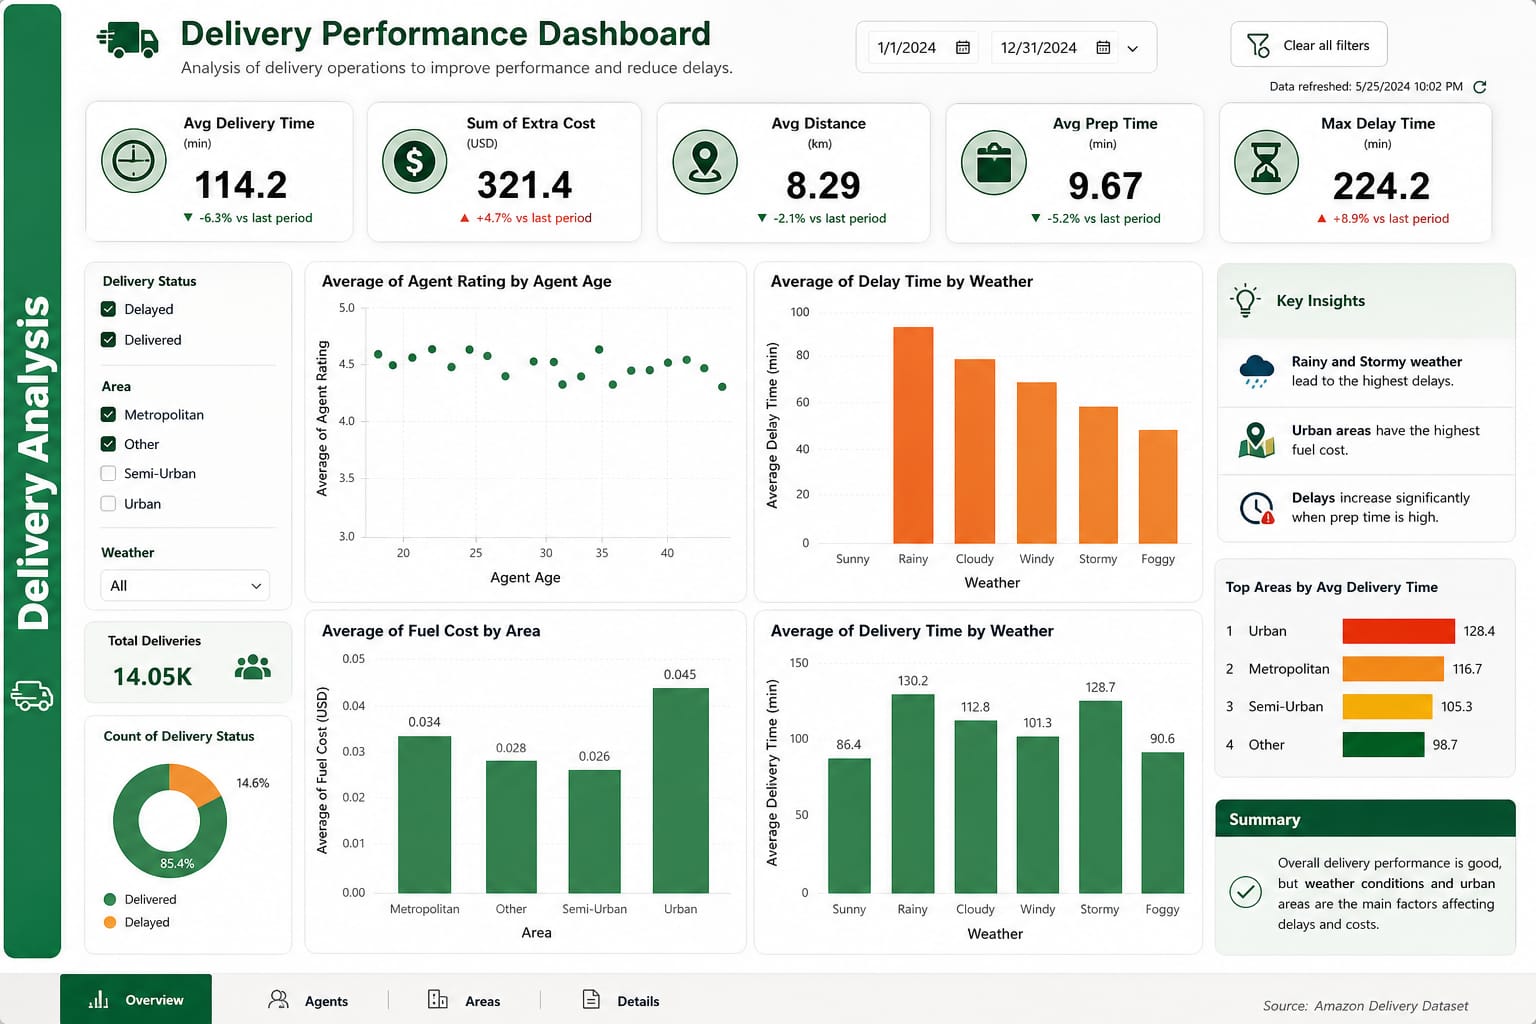
Task: Uncheck the Delivered status checkbox
Action: click(108, 340)
